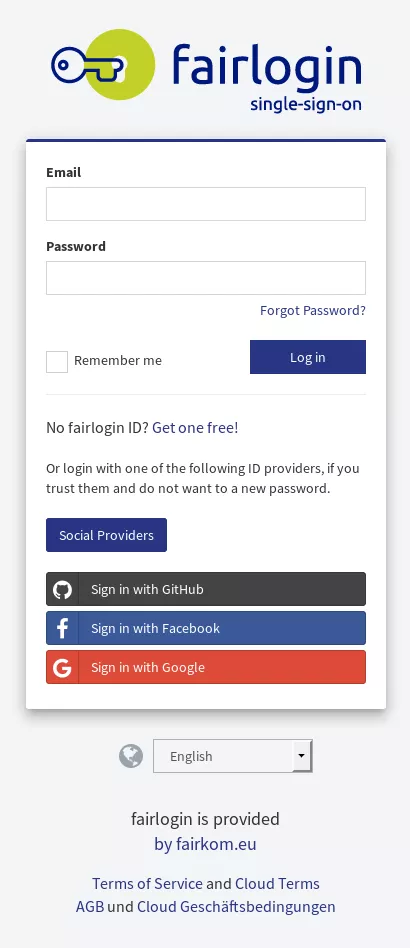
Task: Click the fairlogin single-sign-on wordmark
Action: [x=267, y=76]
